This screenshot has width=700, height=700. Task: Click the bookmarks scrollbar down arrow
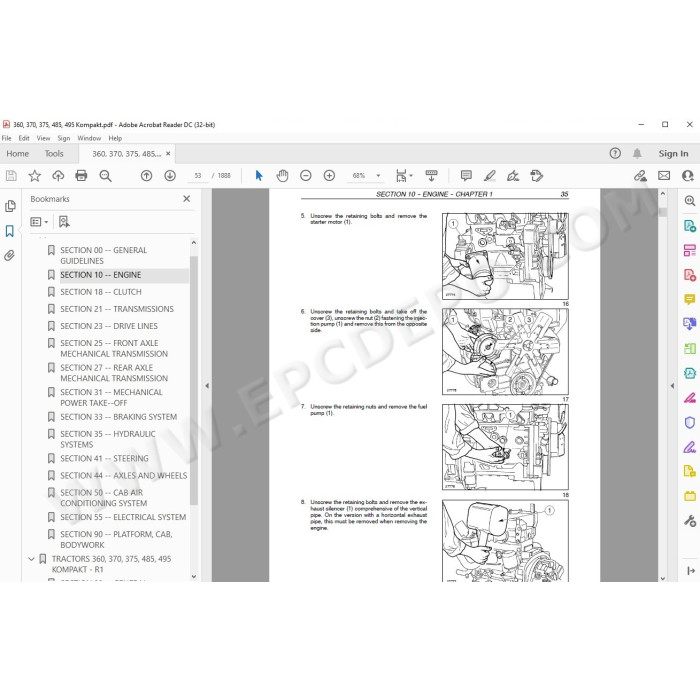pyautogui.click(x=194, y=576)
